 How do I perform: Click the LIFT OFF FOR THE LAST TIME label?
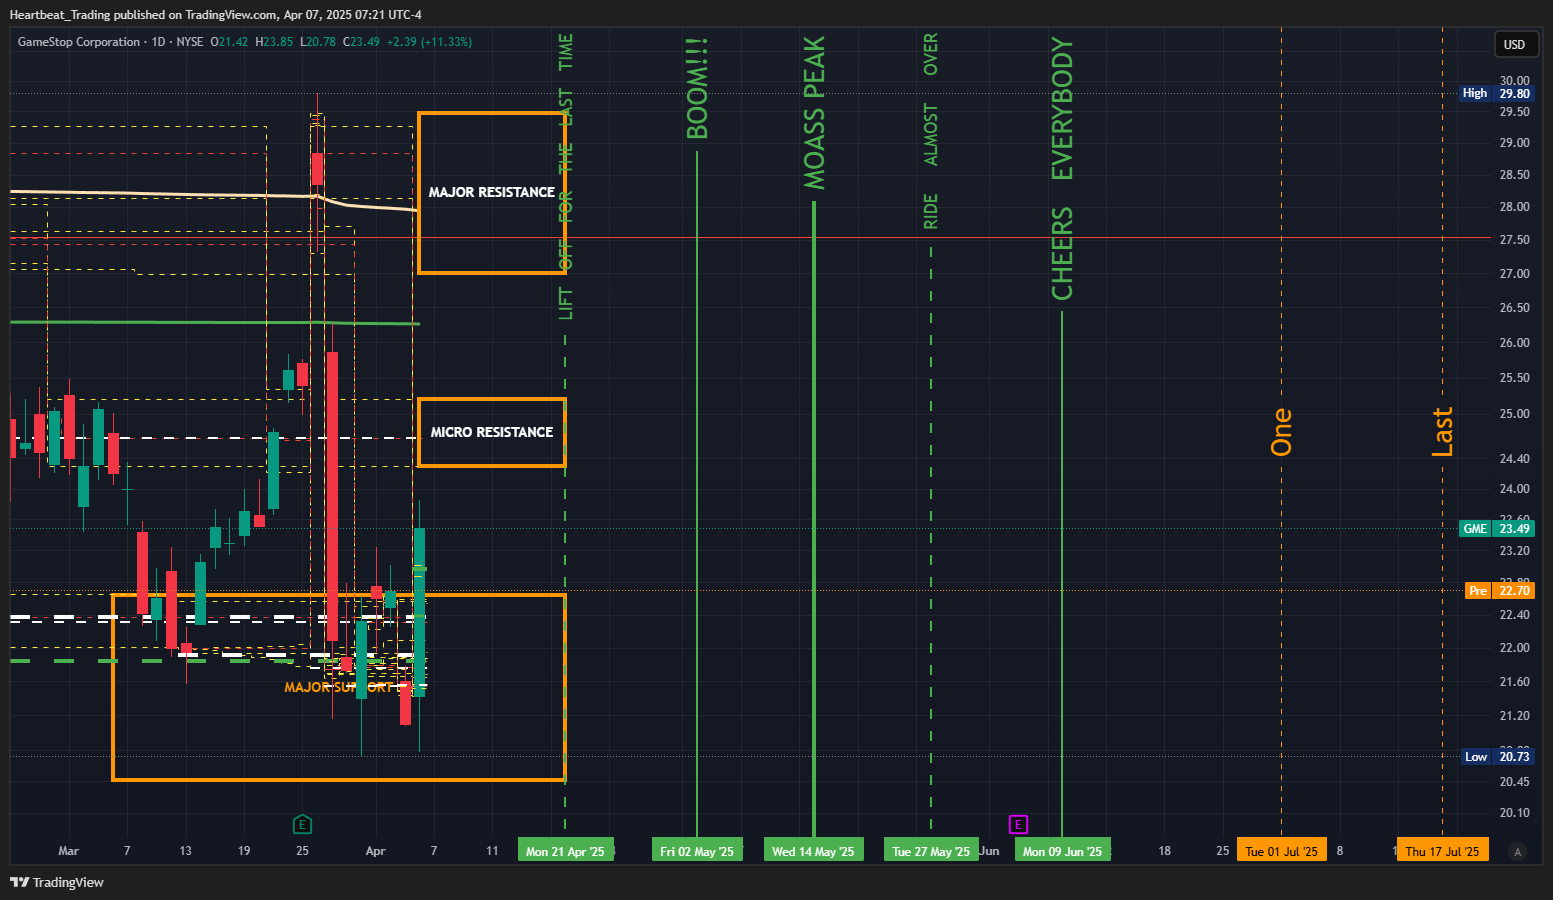coord(566,177)
